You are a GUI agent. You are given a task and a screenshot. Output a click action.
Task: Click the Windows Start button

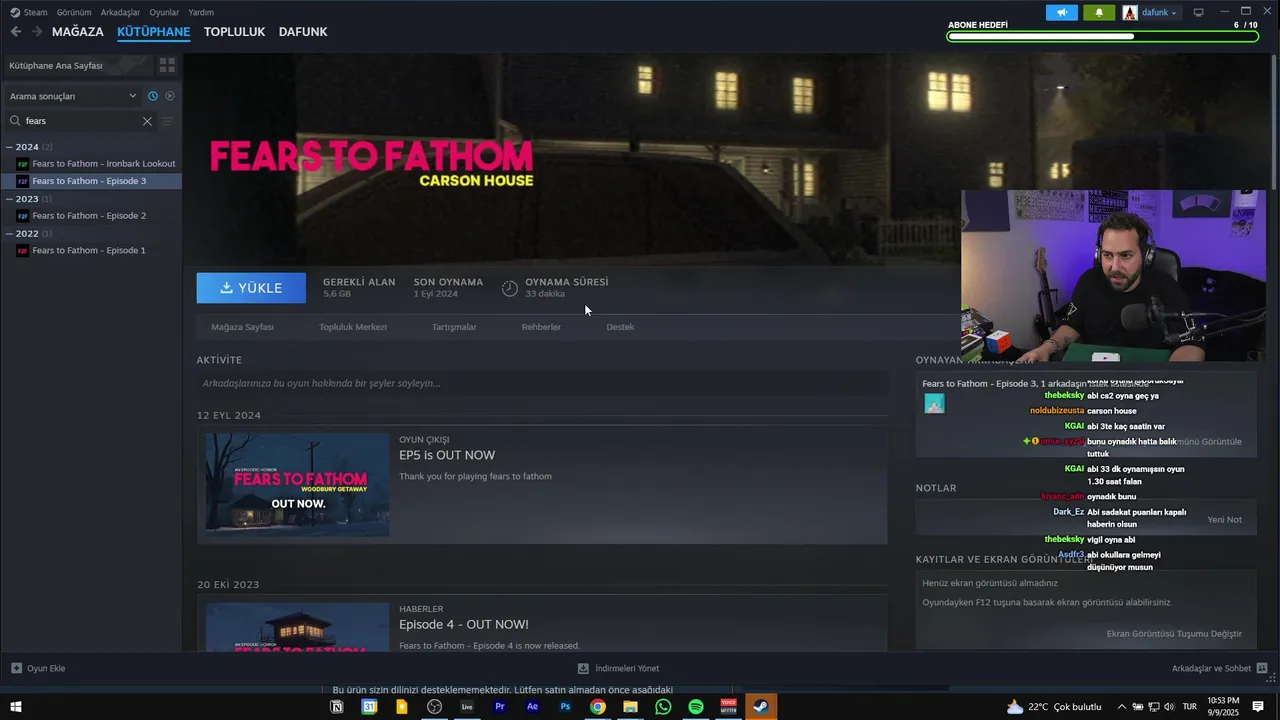(x=16, y=707)
